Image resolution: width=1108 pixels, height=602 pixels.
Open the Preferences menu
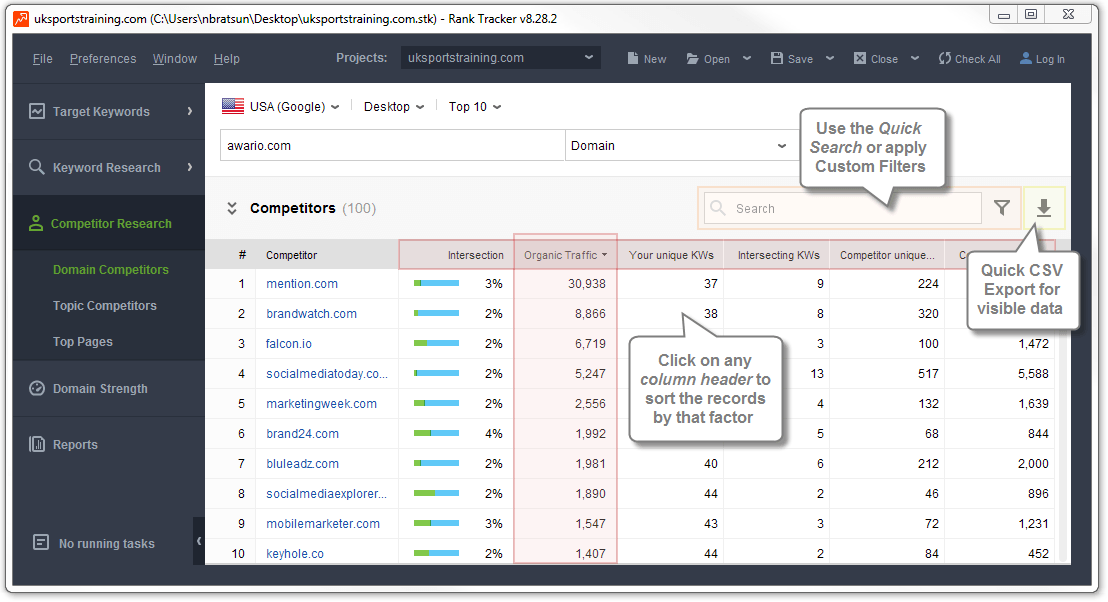103,59
